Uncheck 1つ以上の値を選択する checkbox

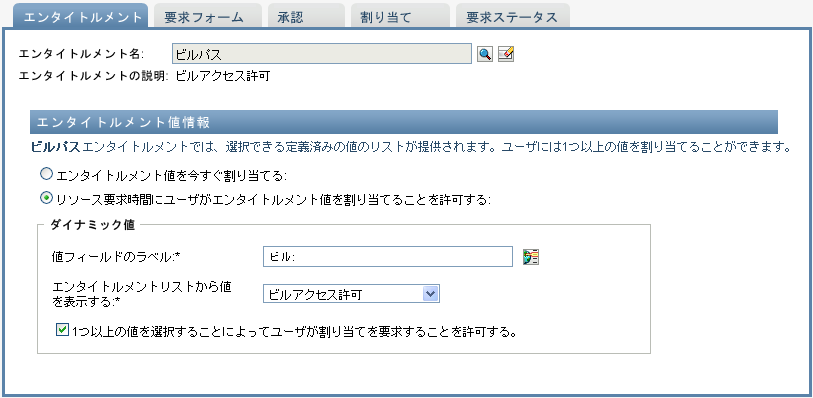(x=62, y=330)
